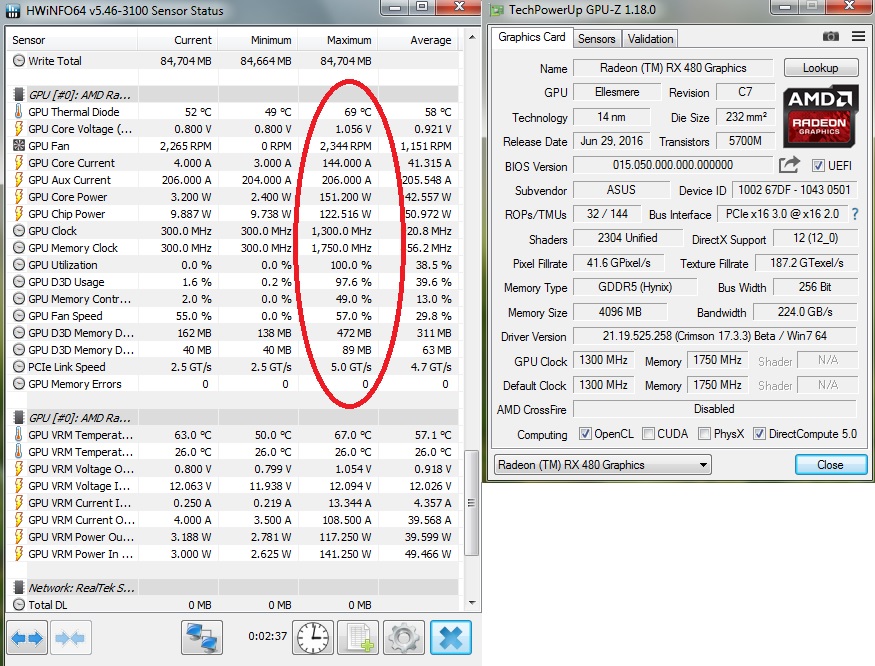Image resolution: width=875 pixels, height=666 pixels.
Task: Select the GPU Fan Speed sensor row
Action: tap(233, 315)
